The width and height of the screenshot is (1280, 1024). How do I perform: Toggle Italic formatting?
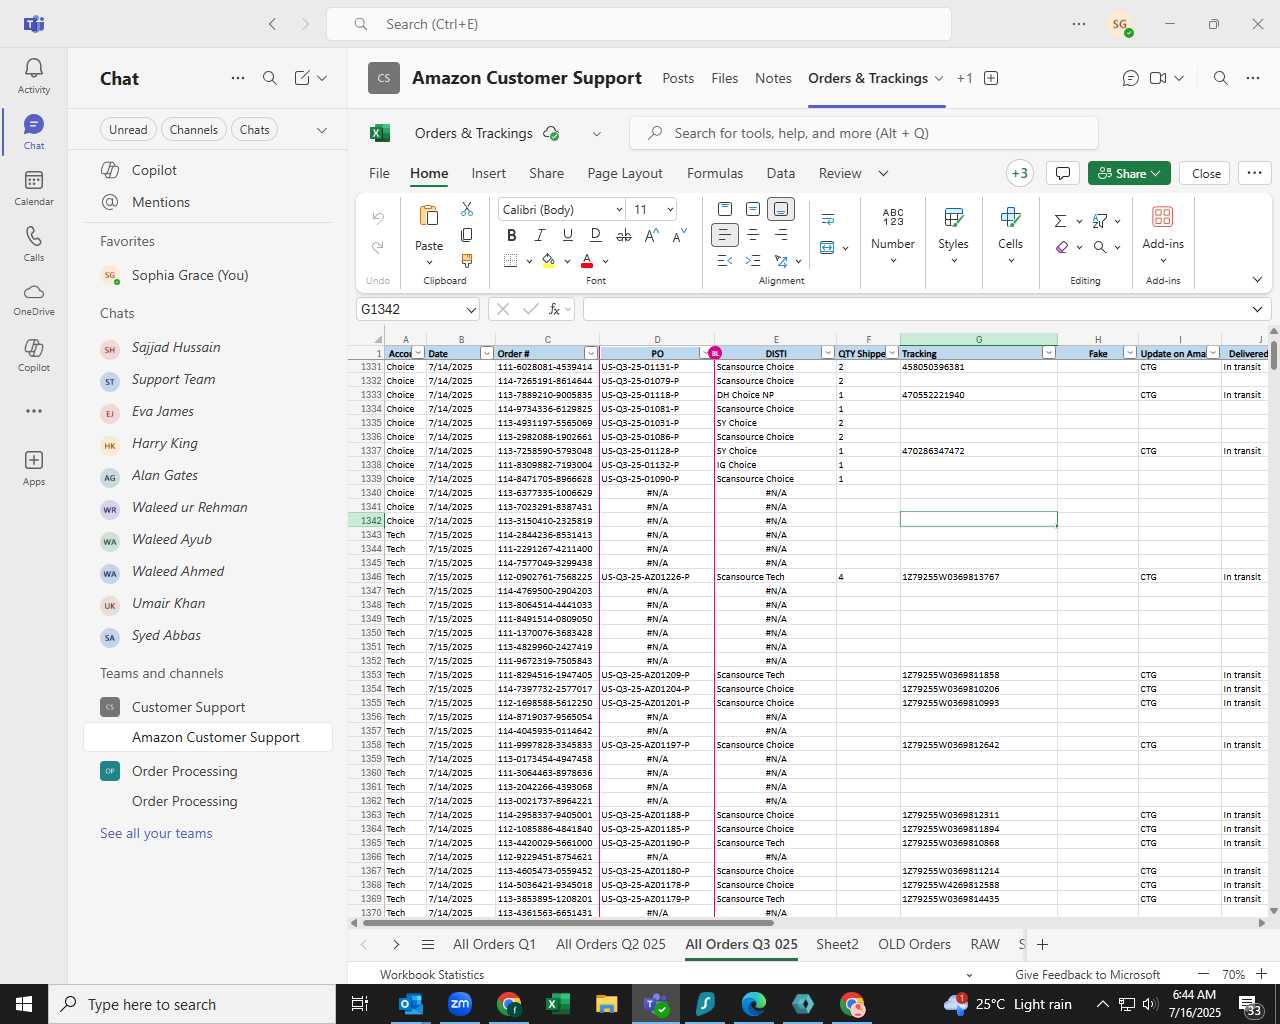pyautogui.click(x=540, y=235)
